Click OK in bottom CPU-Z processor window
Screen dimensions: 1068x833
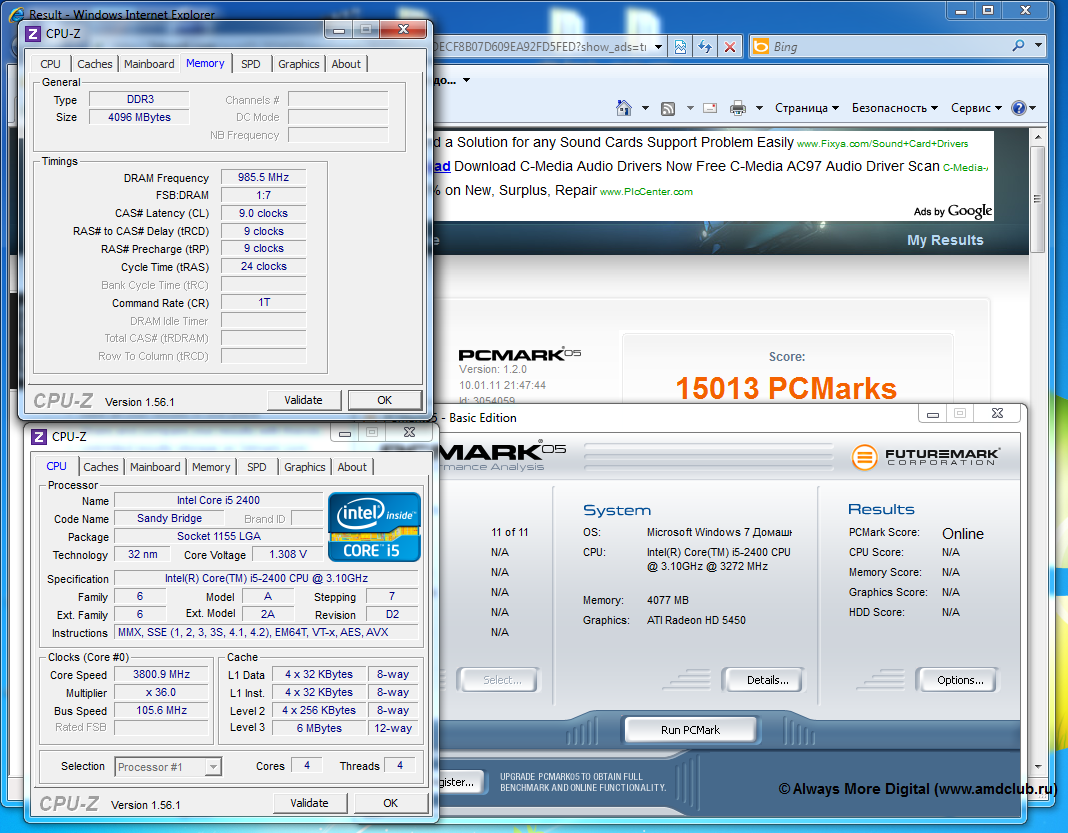coord(390,803)
